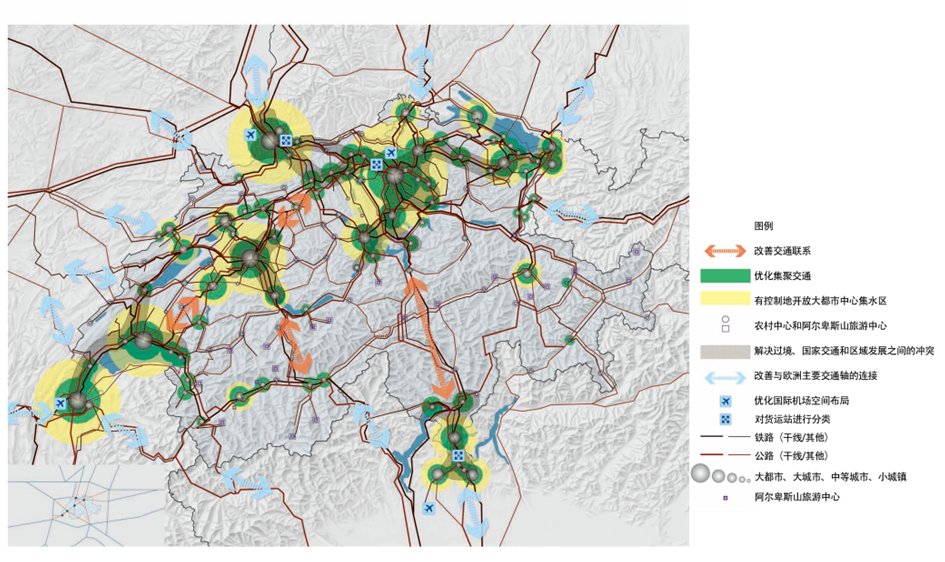Click the label 优化国际机场空间布局
The image size is (945, 562).
[802, 401]
